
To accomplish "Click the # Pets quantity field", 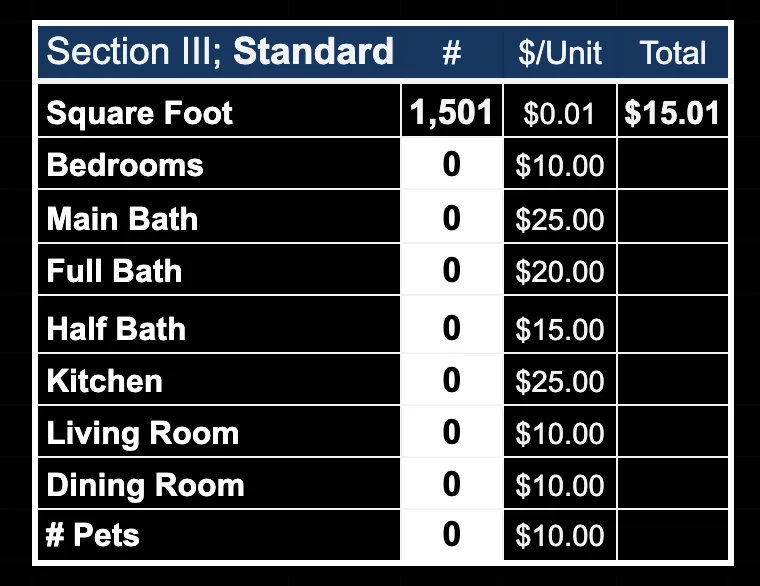I will point(451,535).
